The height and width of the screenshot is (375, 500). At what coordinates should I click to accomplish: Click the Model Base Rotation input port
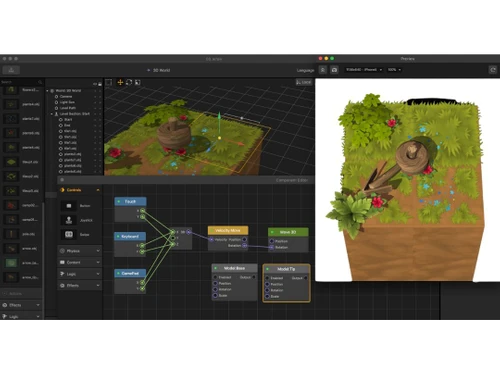pyautogui.click(x=215, y=289)
